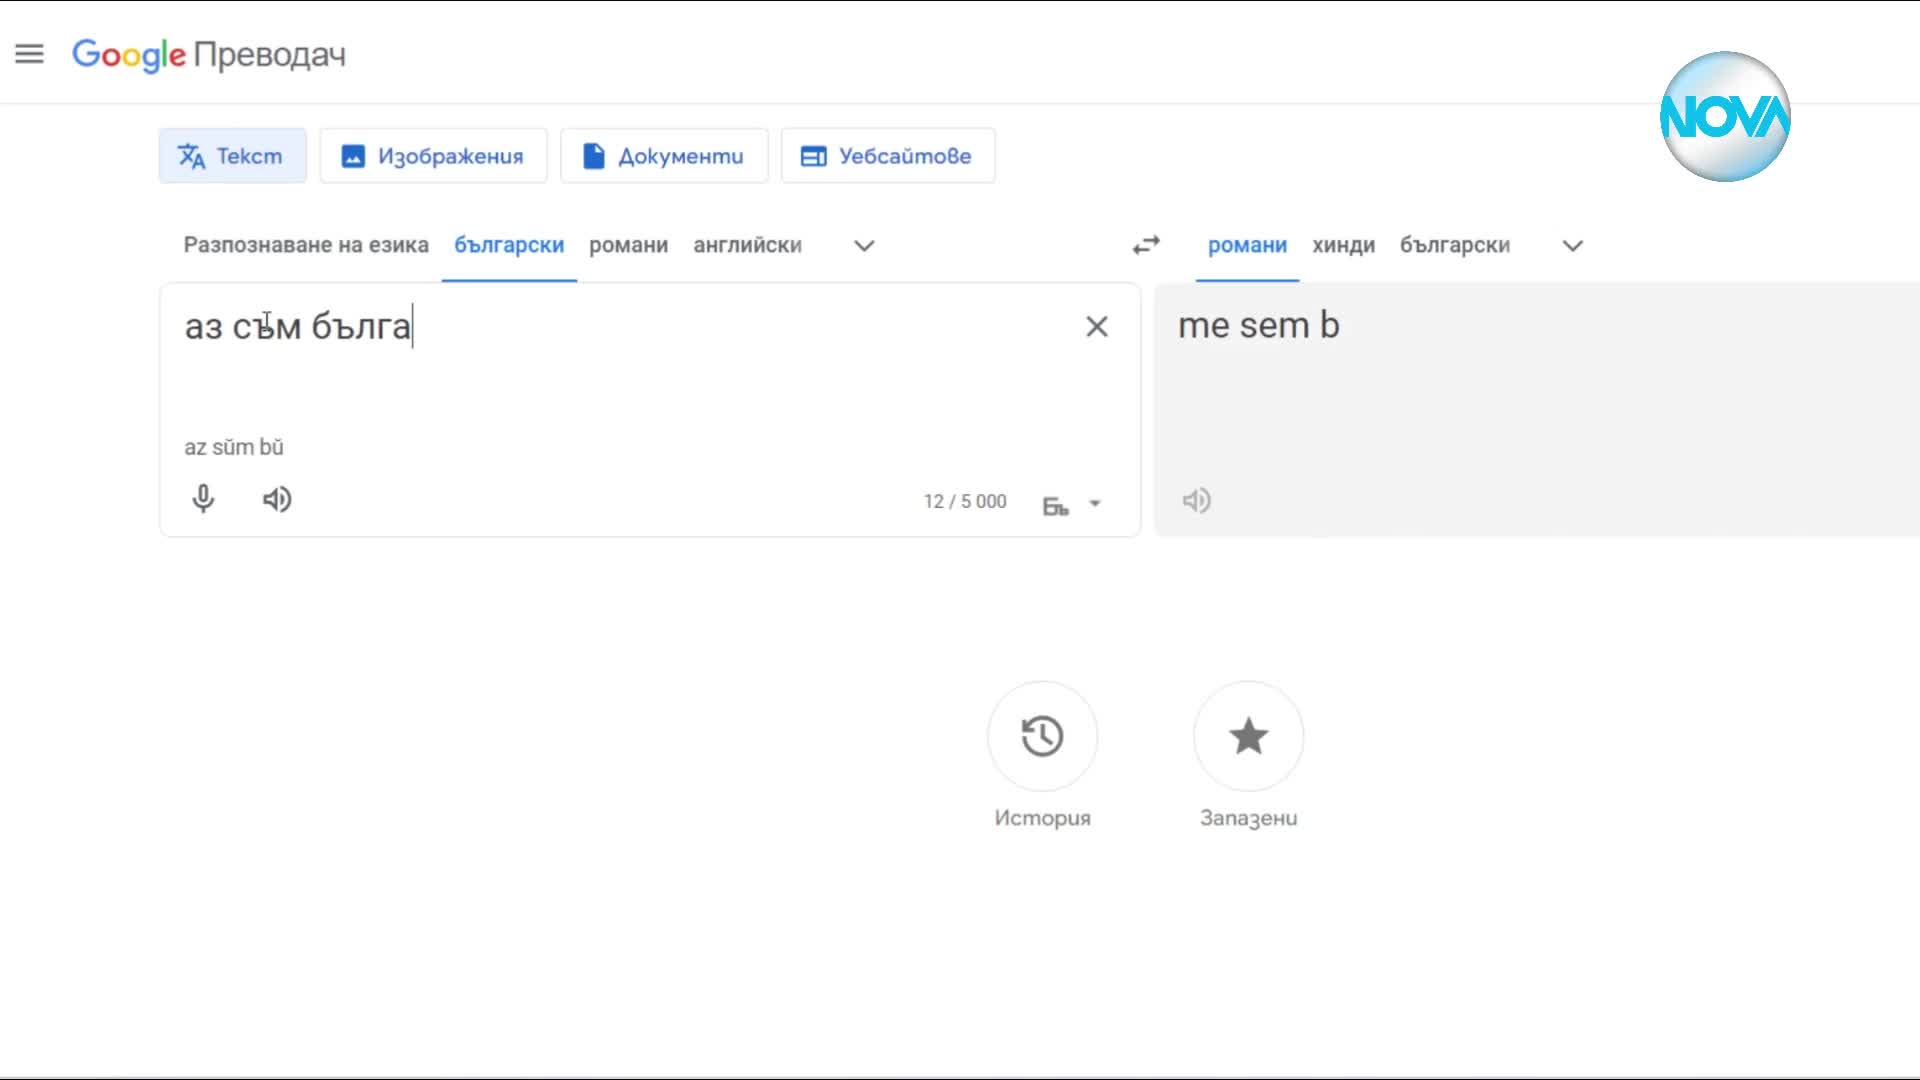1920x1080 pixels.
Task: Select български as target language
Action: [x=1454, y=246]
